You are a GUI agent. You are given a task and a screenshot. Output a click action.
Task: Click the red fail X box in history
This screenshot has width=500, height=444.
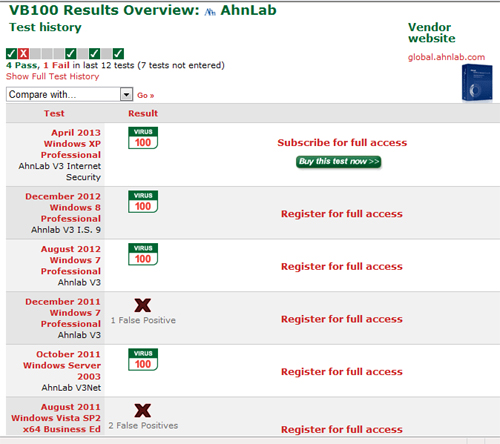pyautogui.click(x=23, y=53)
